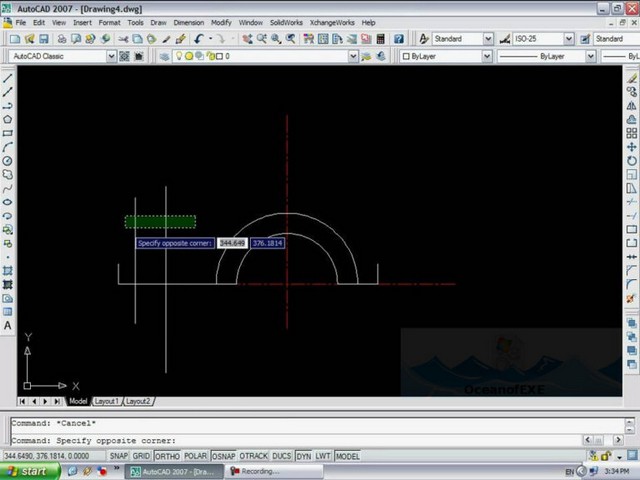Screen dimensions: 640x480
Task: Click the Move modify tool
Action: [631, 147]
